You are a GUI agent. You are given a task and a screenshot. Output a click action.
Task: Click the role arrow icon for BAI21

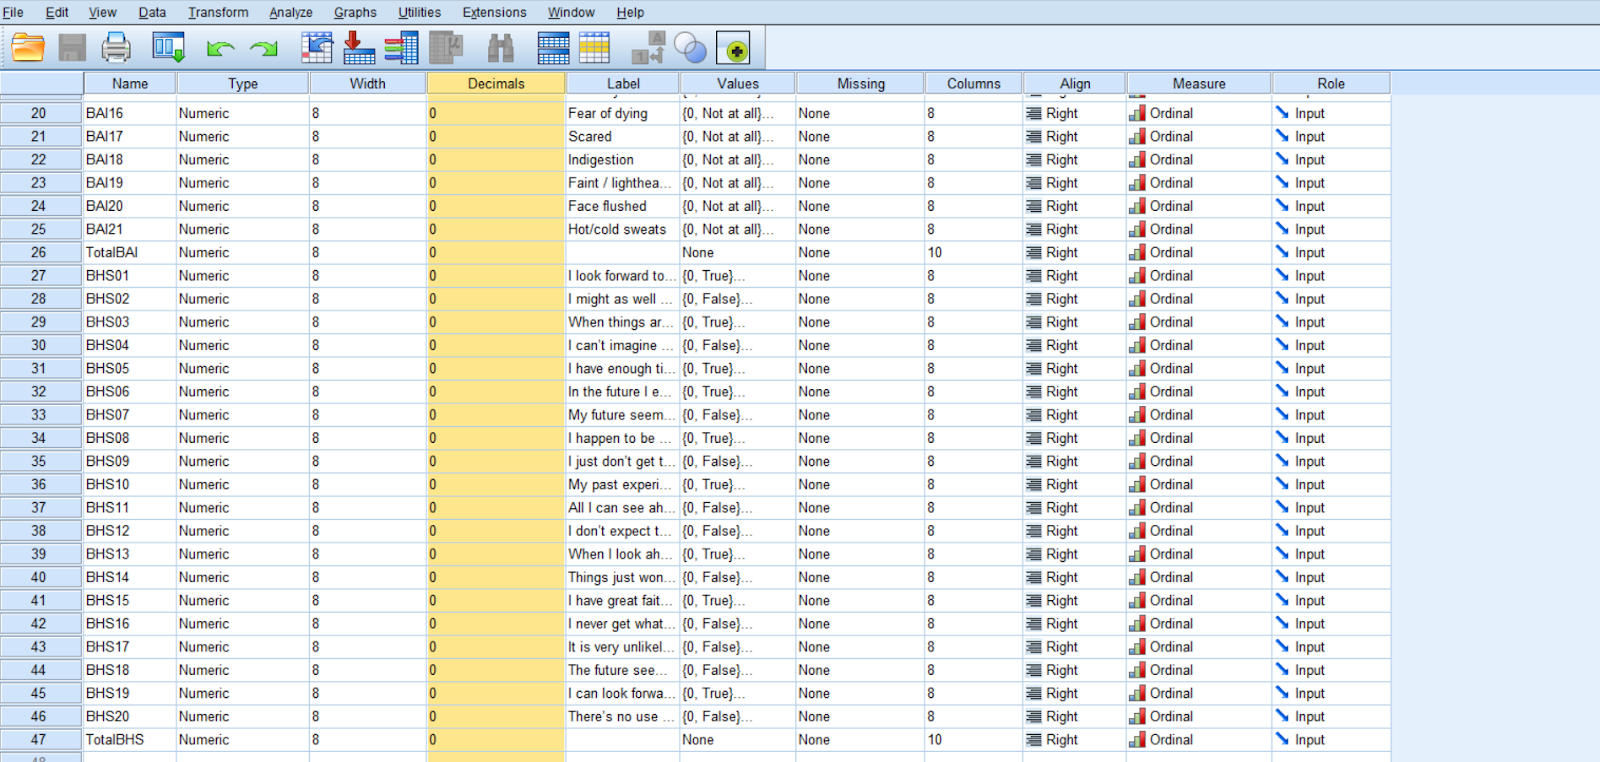point(1282,229)
